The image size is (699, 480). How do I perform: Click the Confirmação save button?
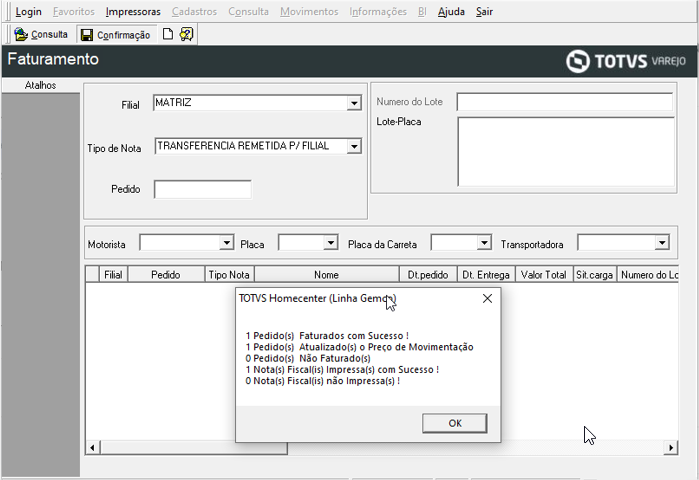click(x=116, y=35)
